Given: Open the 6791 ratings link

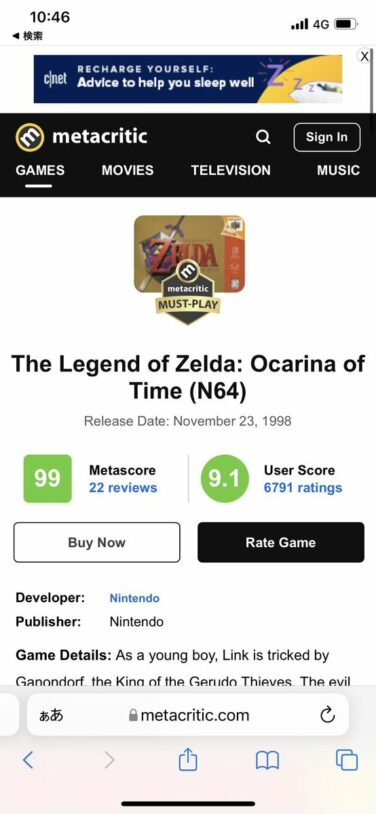Looking at the screenshot, I should (x=303, y=487).
